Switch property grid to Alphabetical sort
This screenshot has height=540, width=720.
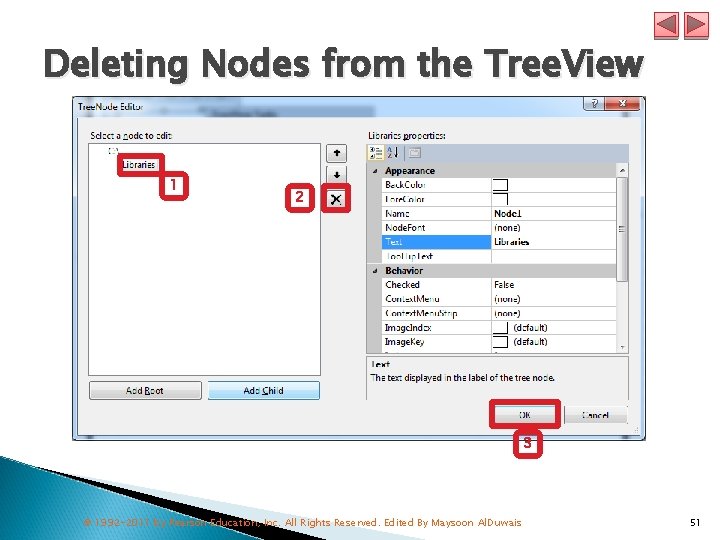tap(393, 152)
